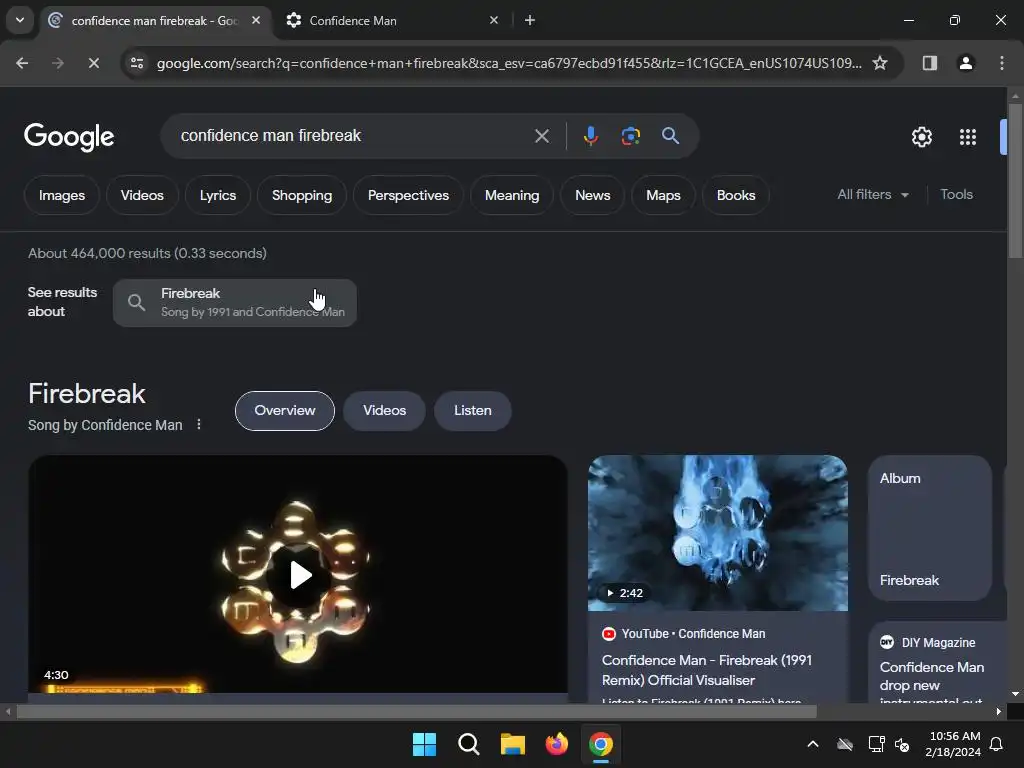Viewport: 1024px width, 768px height.
Task: Click the horizontal scrollbar thumb
Action: 416,711
